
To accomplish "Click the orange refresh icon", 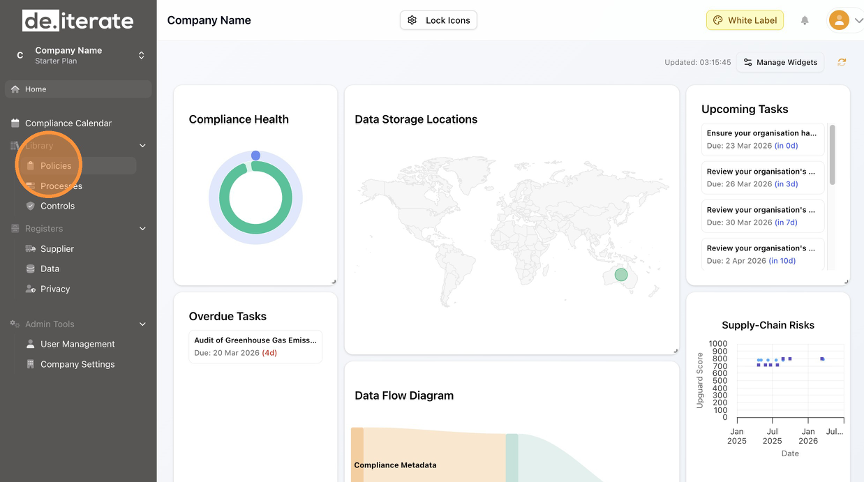I will 842,62.
